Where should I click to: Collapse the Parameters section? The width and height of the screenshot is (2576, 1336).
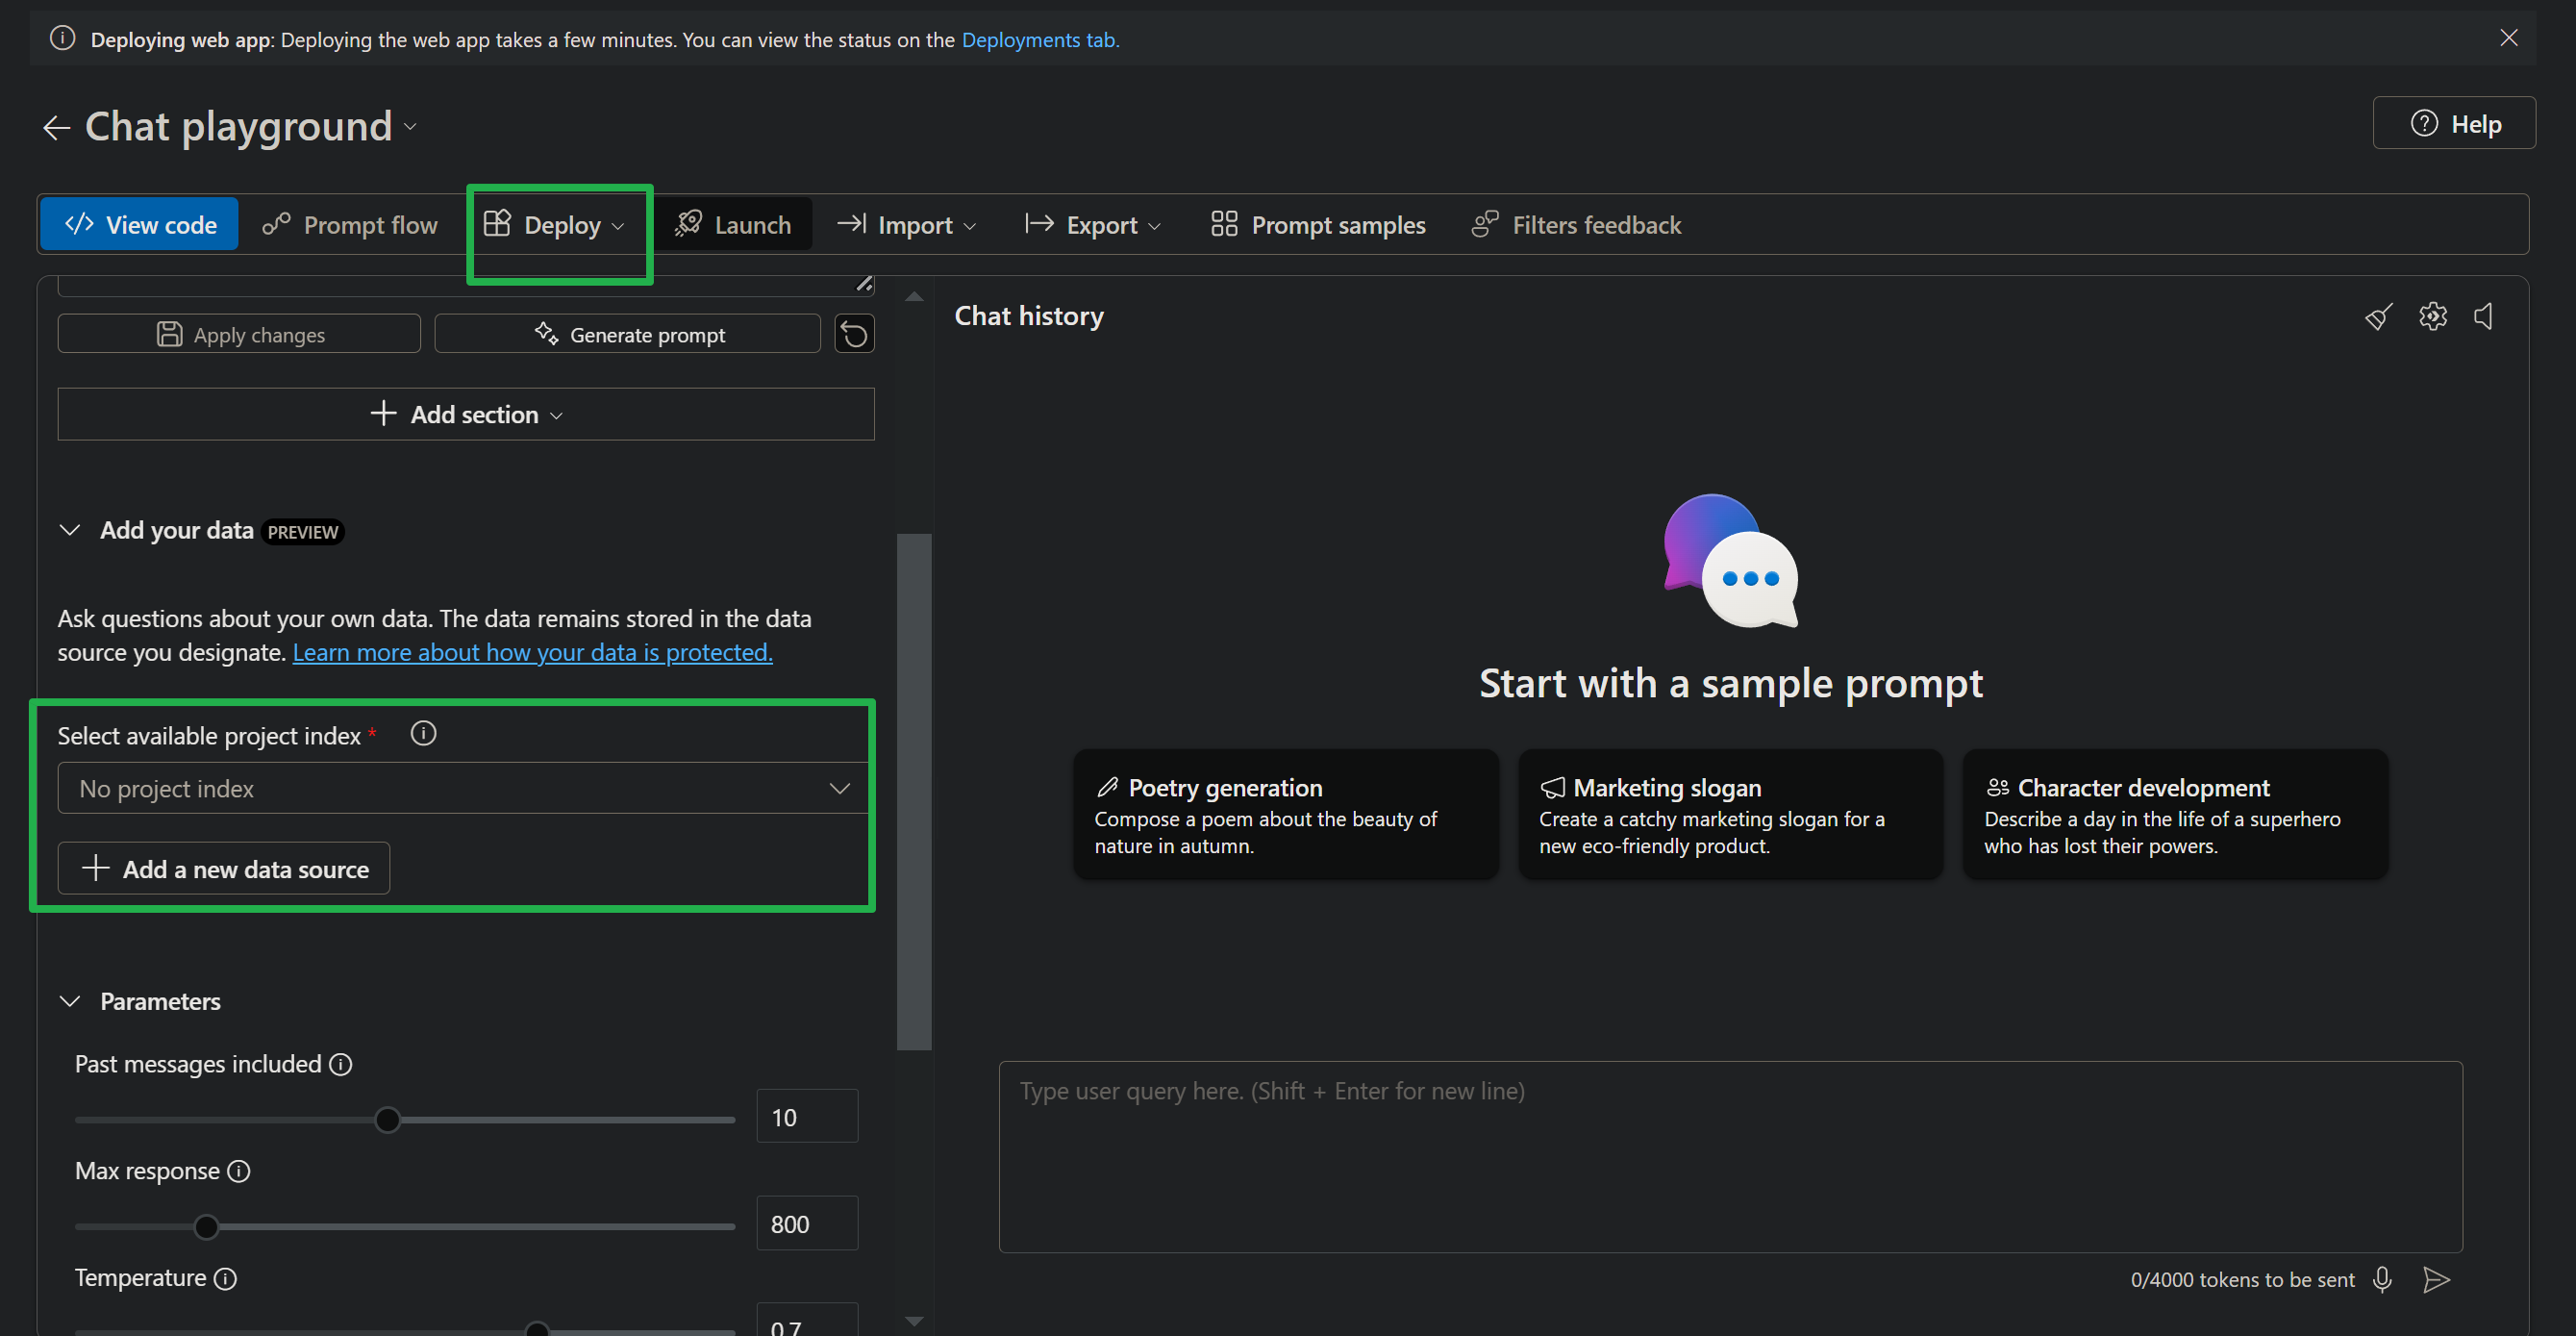click(69, 1001)
